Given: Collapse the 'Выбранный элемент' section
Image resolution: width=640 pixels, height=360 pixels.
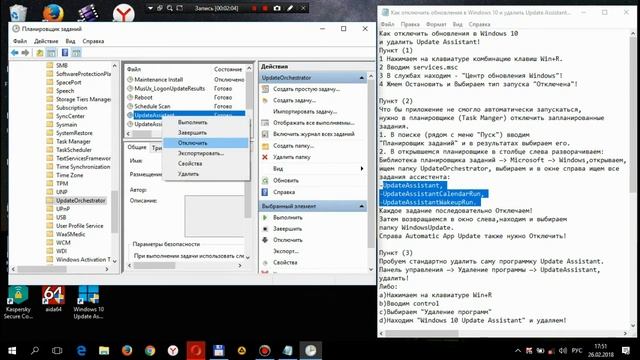Looking at the screenshot, I should click(362, 206).
